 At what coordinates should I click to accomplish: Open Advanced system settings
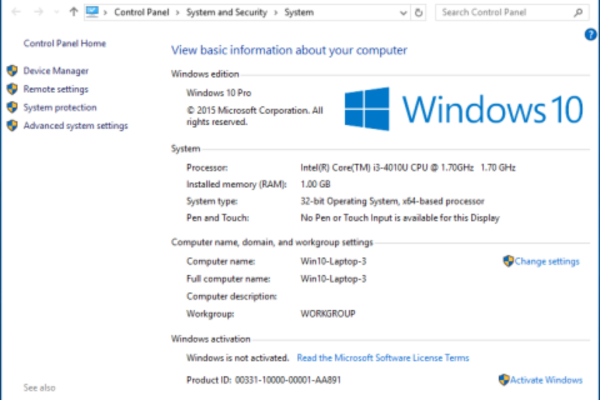click(x=75, y=125)
